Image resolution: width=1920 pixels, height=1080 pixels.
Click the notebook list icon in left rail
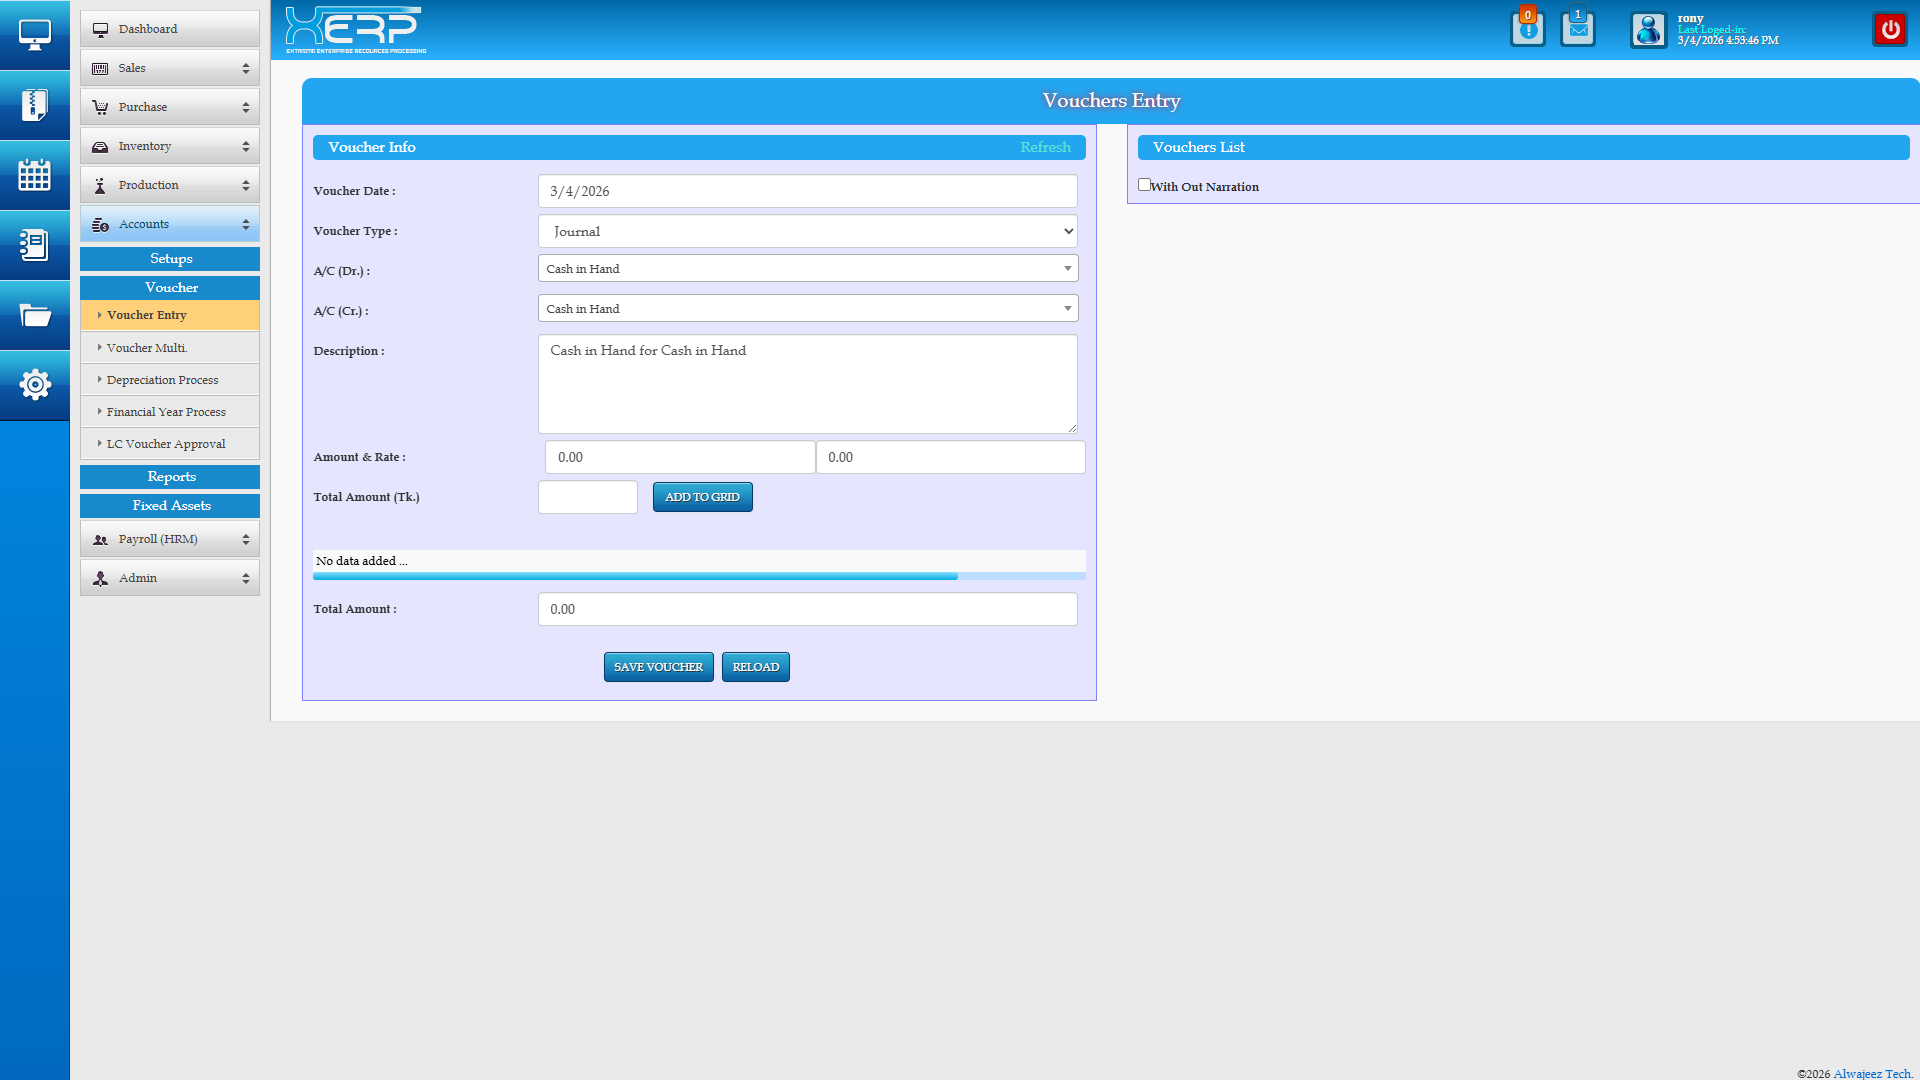pos(35,245)
